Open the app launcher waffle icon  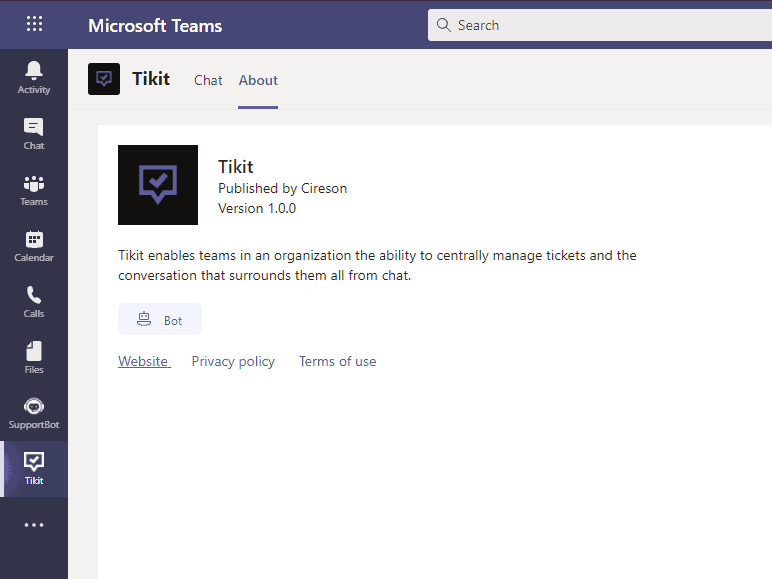tap(34, 24)
